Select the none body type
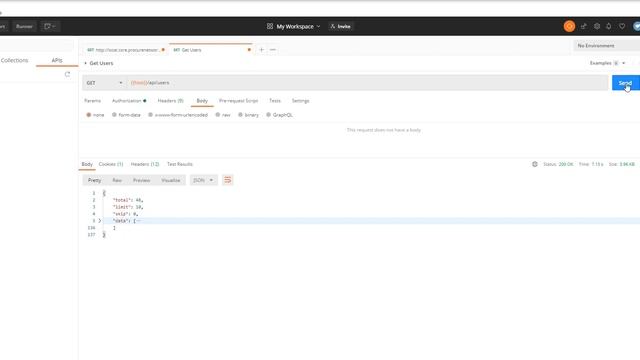640x360 pixels. tap(95, 115)
